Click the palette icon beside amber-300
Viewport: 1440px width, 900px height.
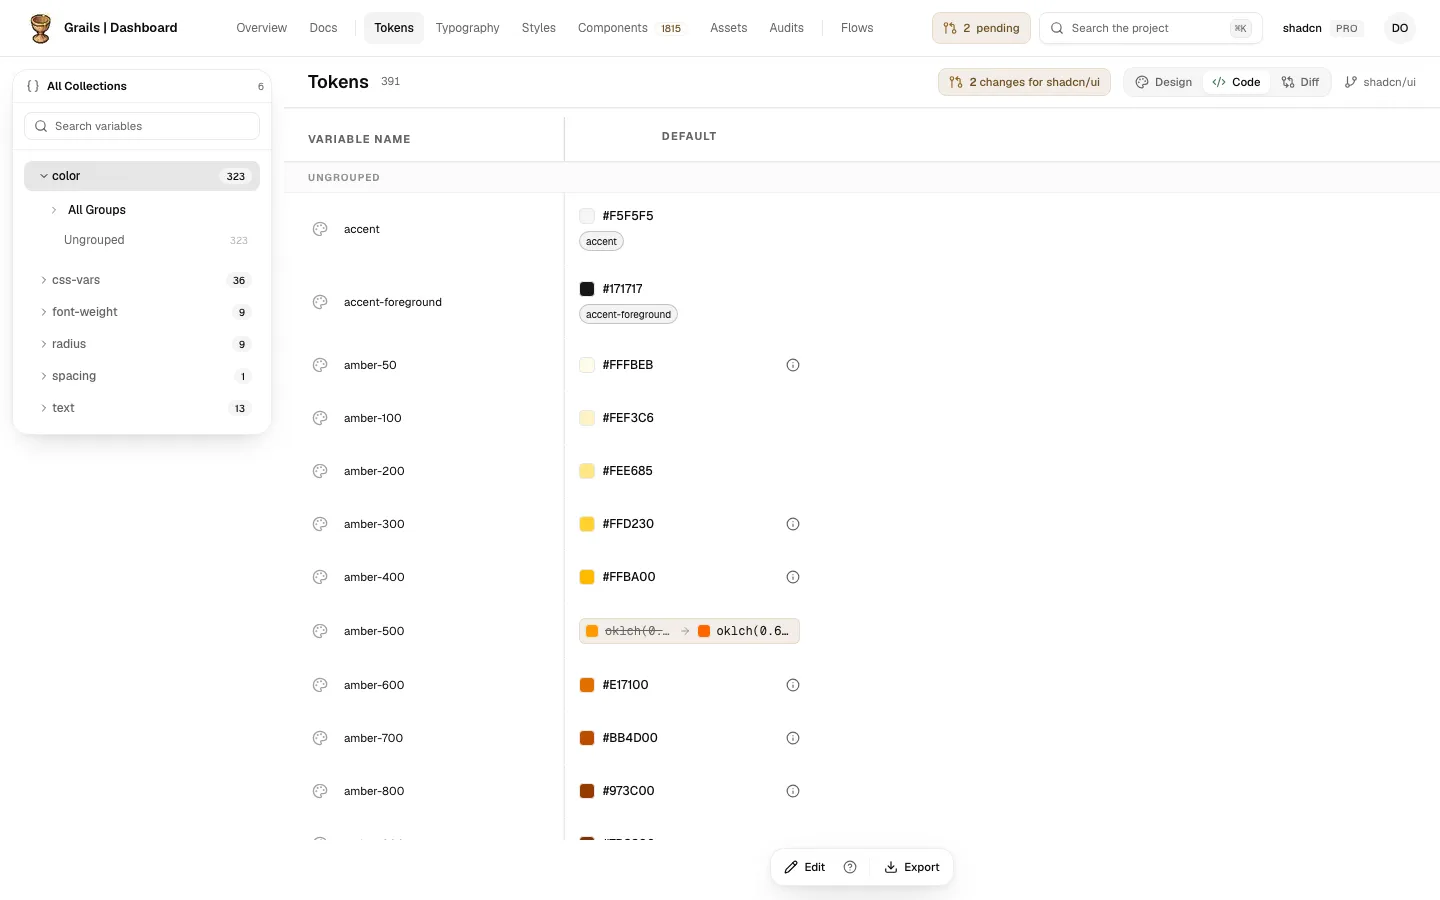click(320, 524)
